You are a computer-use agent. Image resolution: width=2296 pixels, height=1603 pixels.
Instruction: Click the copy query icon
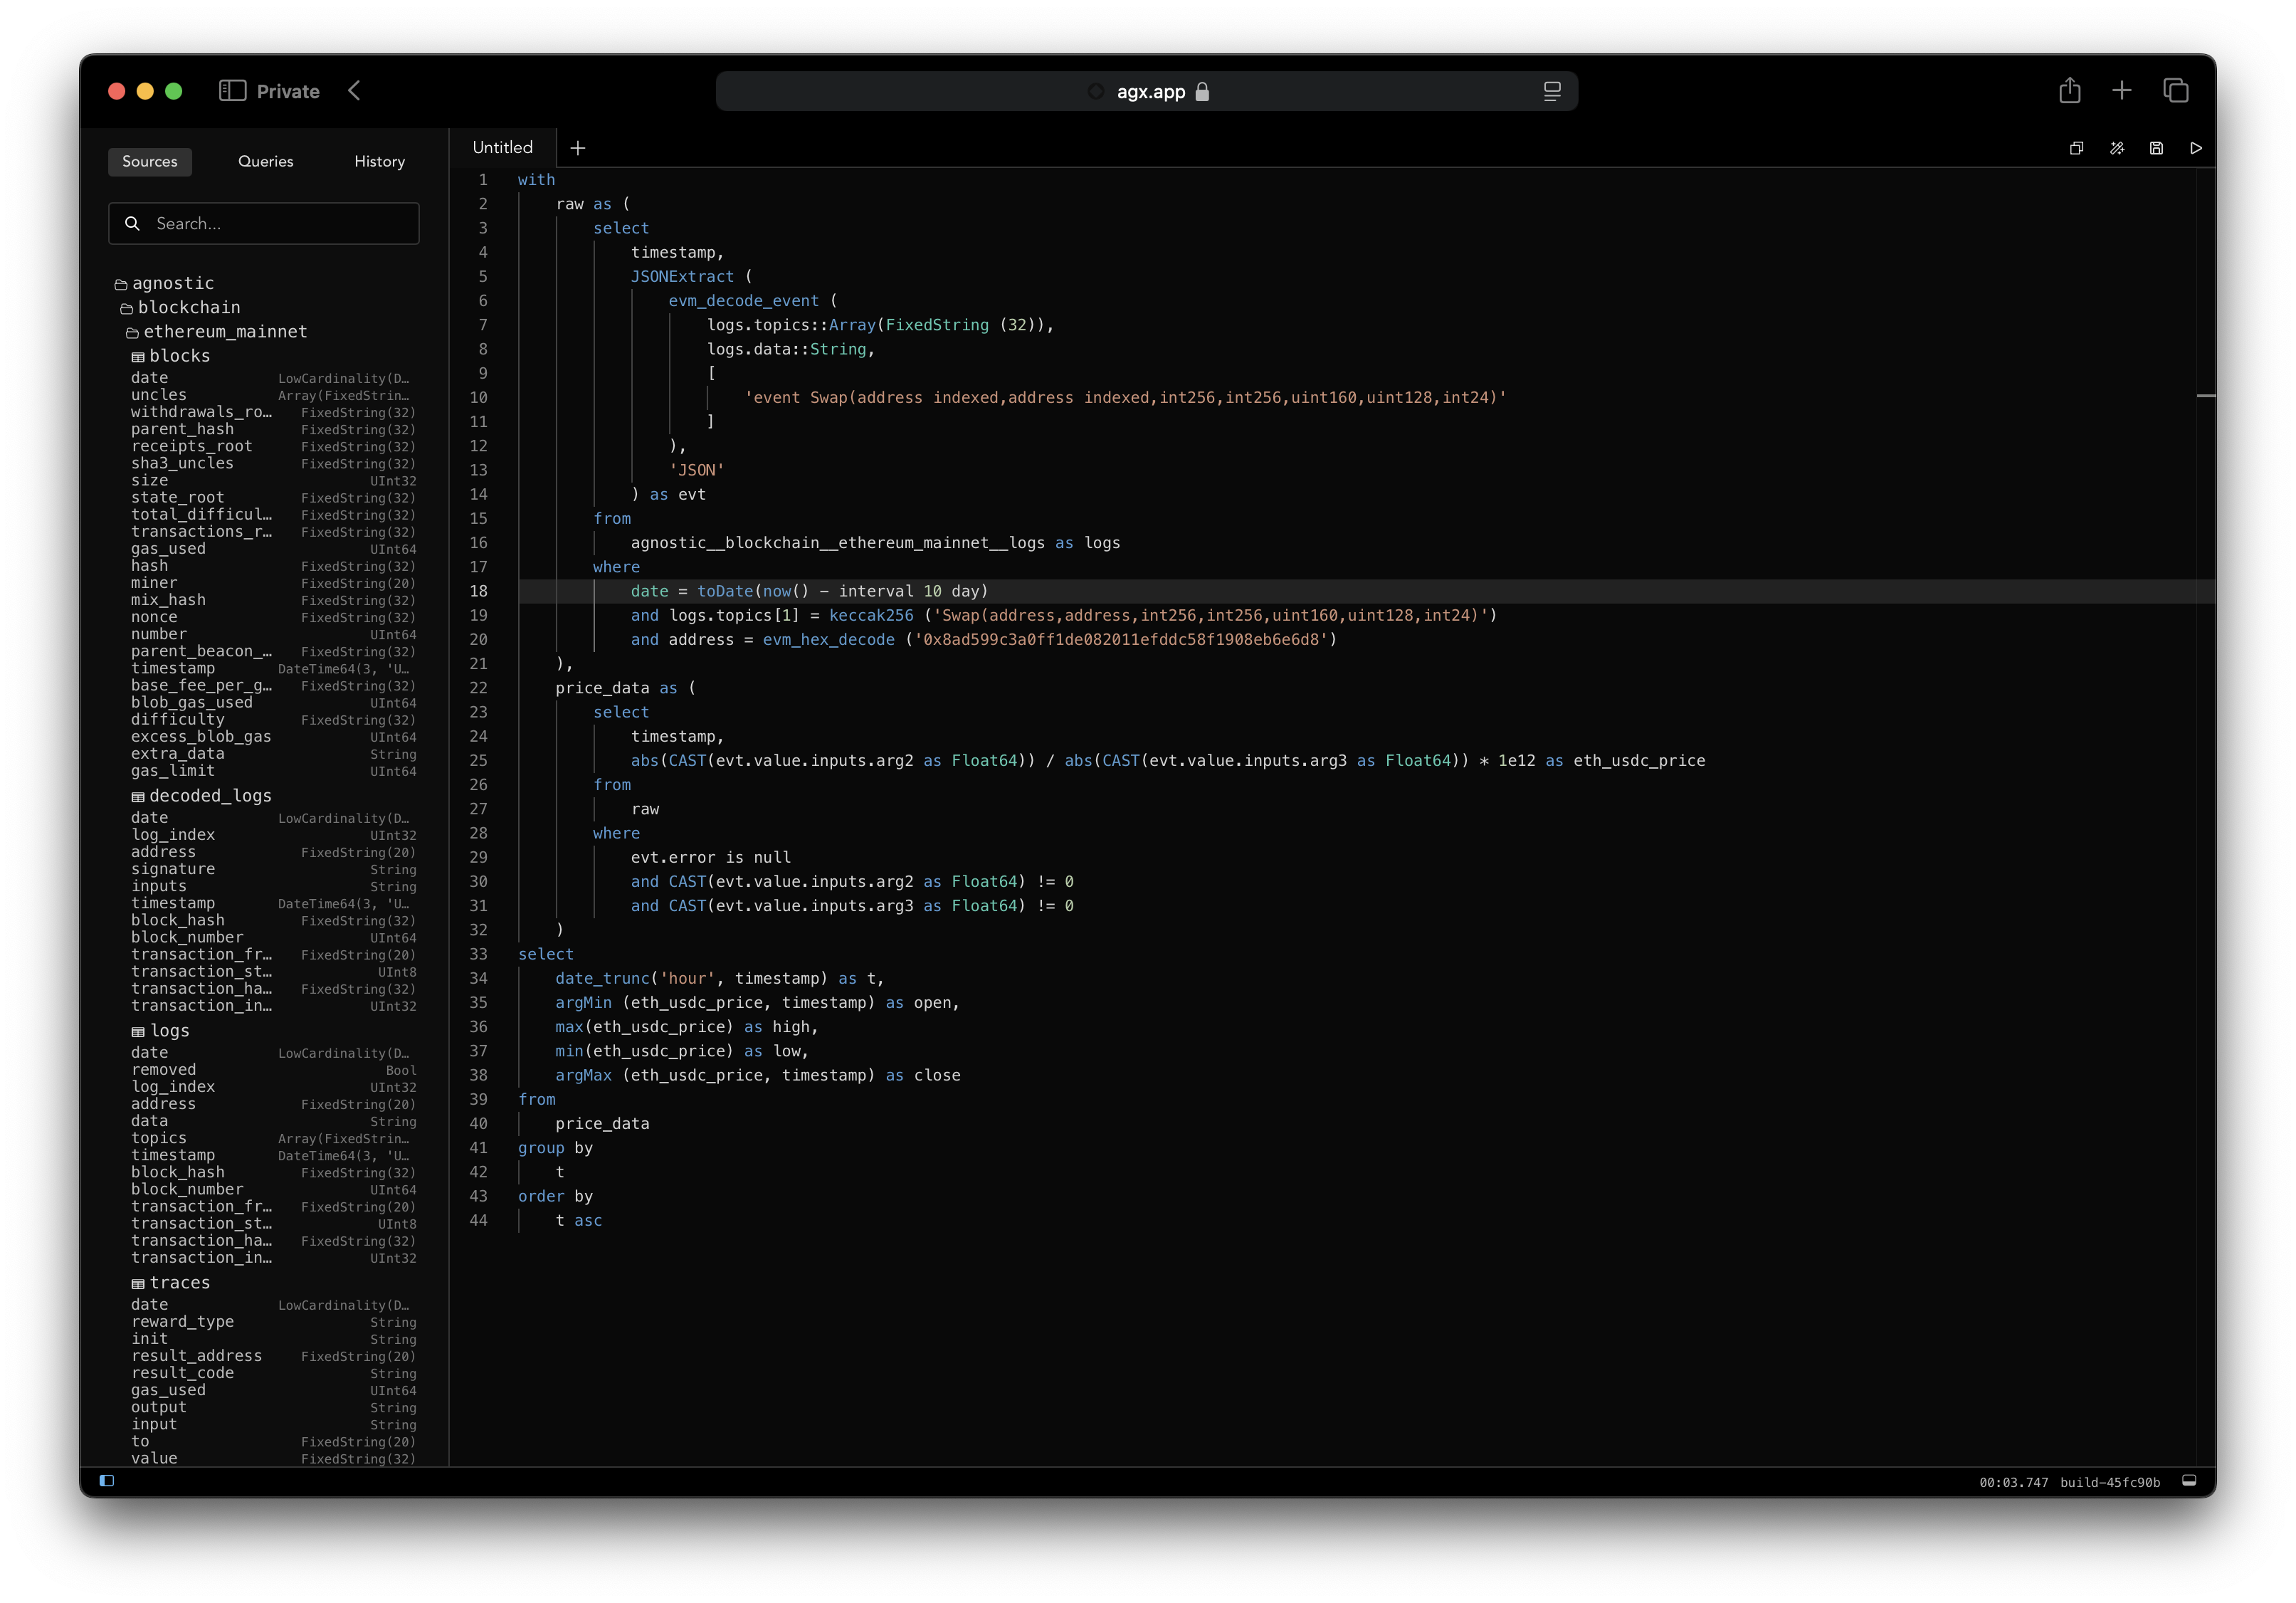(2076, 148)
